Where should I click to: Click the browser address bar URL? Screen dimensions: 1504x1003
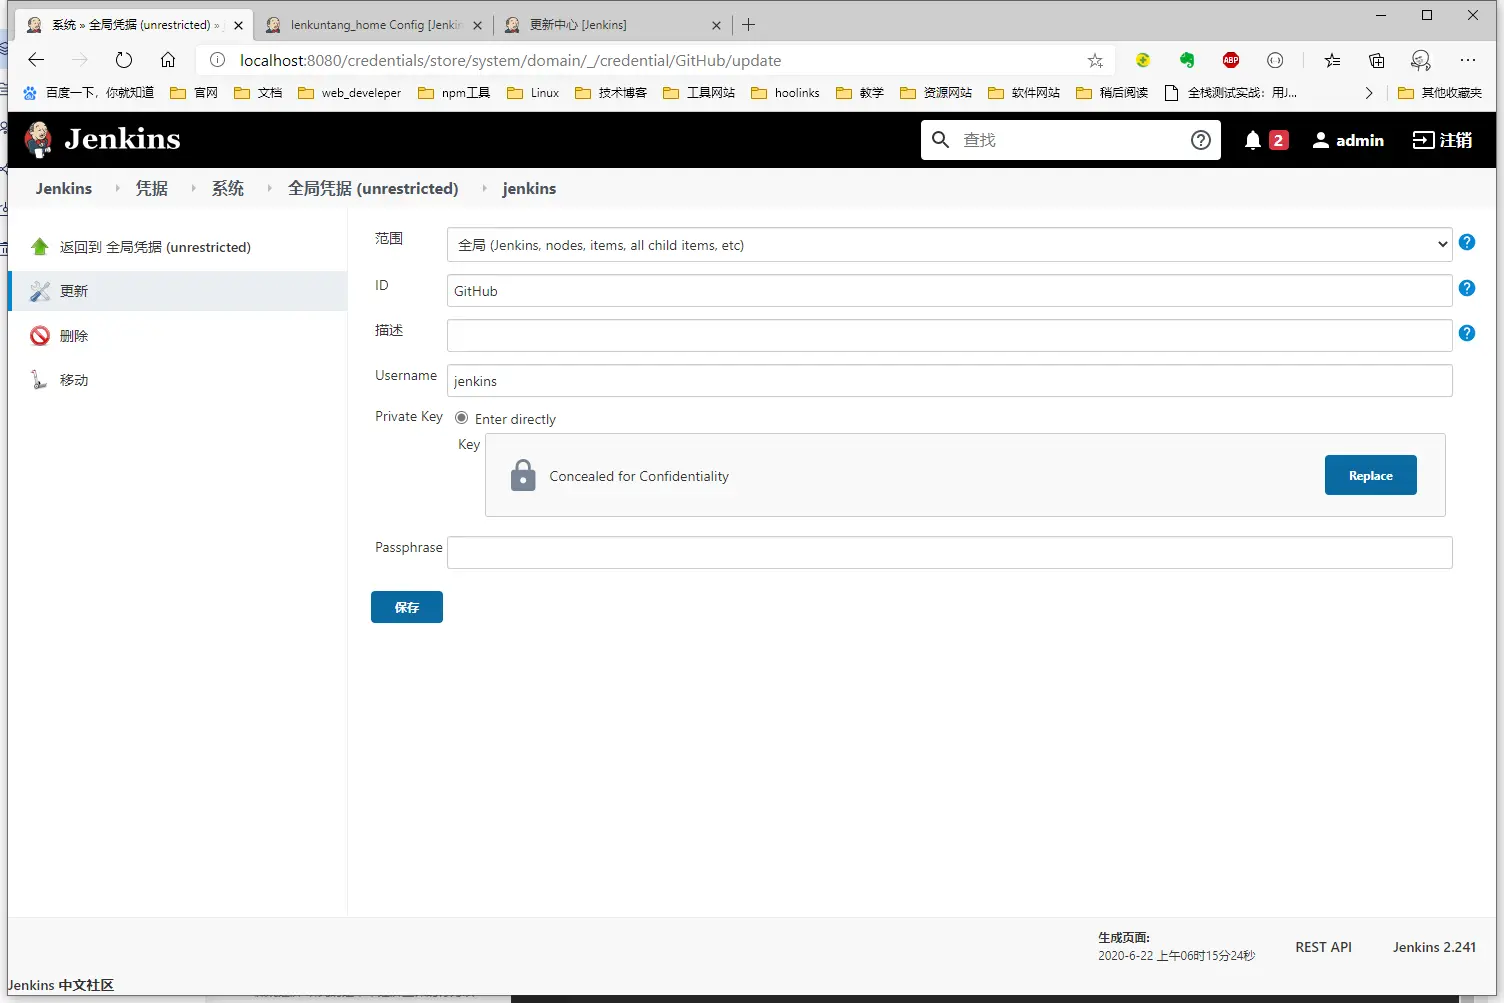pyautogui.click(x=510, y=60)
